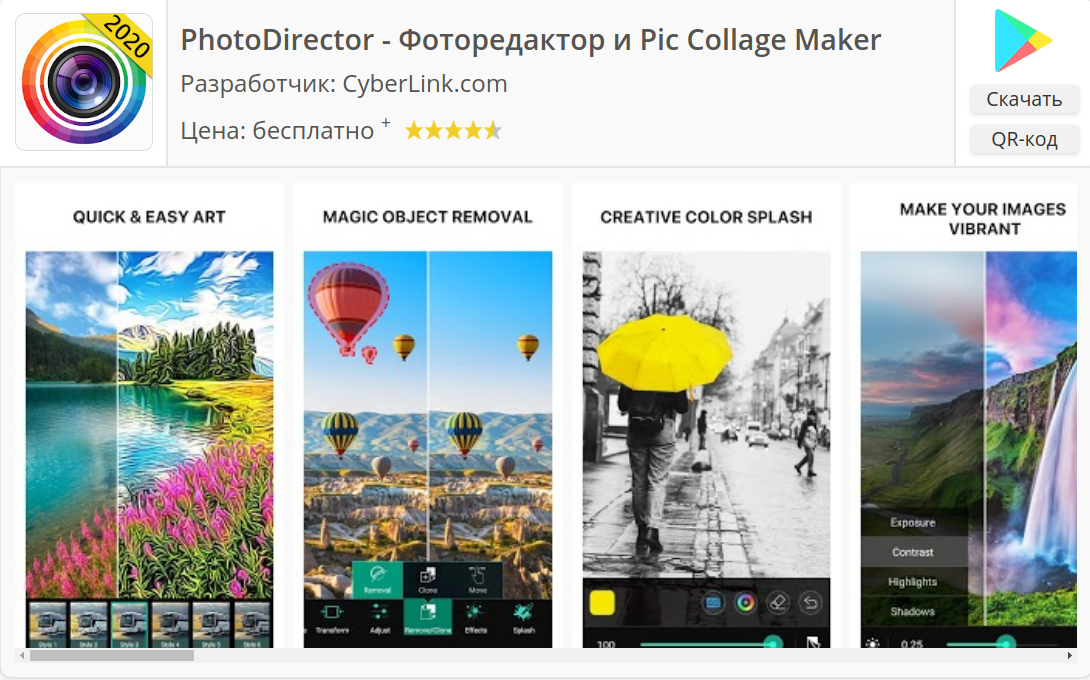Click the undo arrow icon

810,602
